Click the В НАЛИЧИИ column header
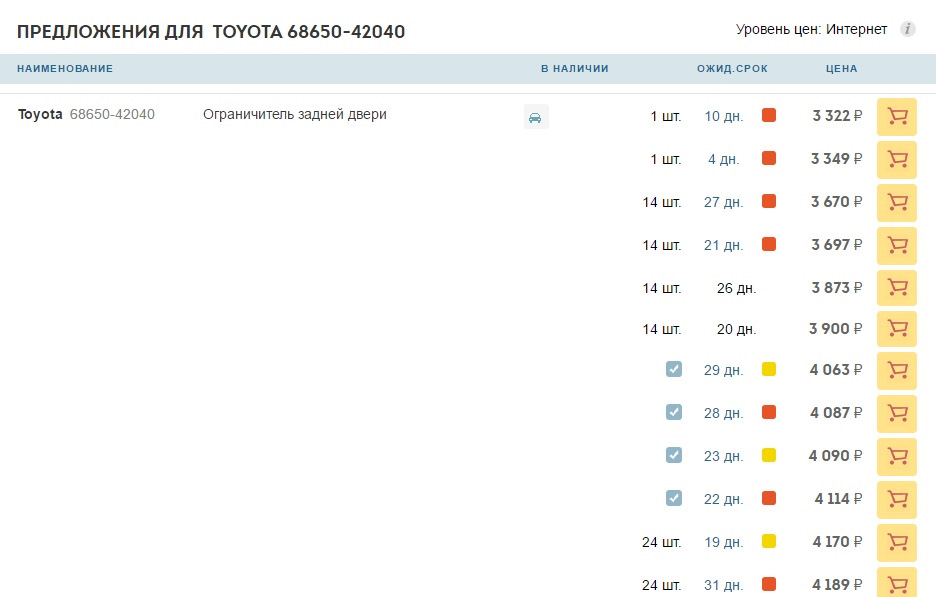 coord(573,69)
